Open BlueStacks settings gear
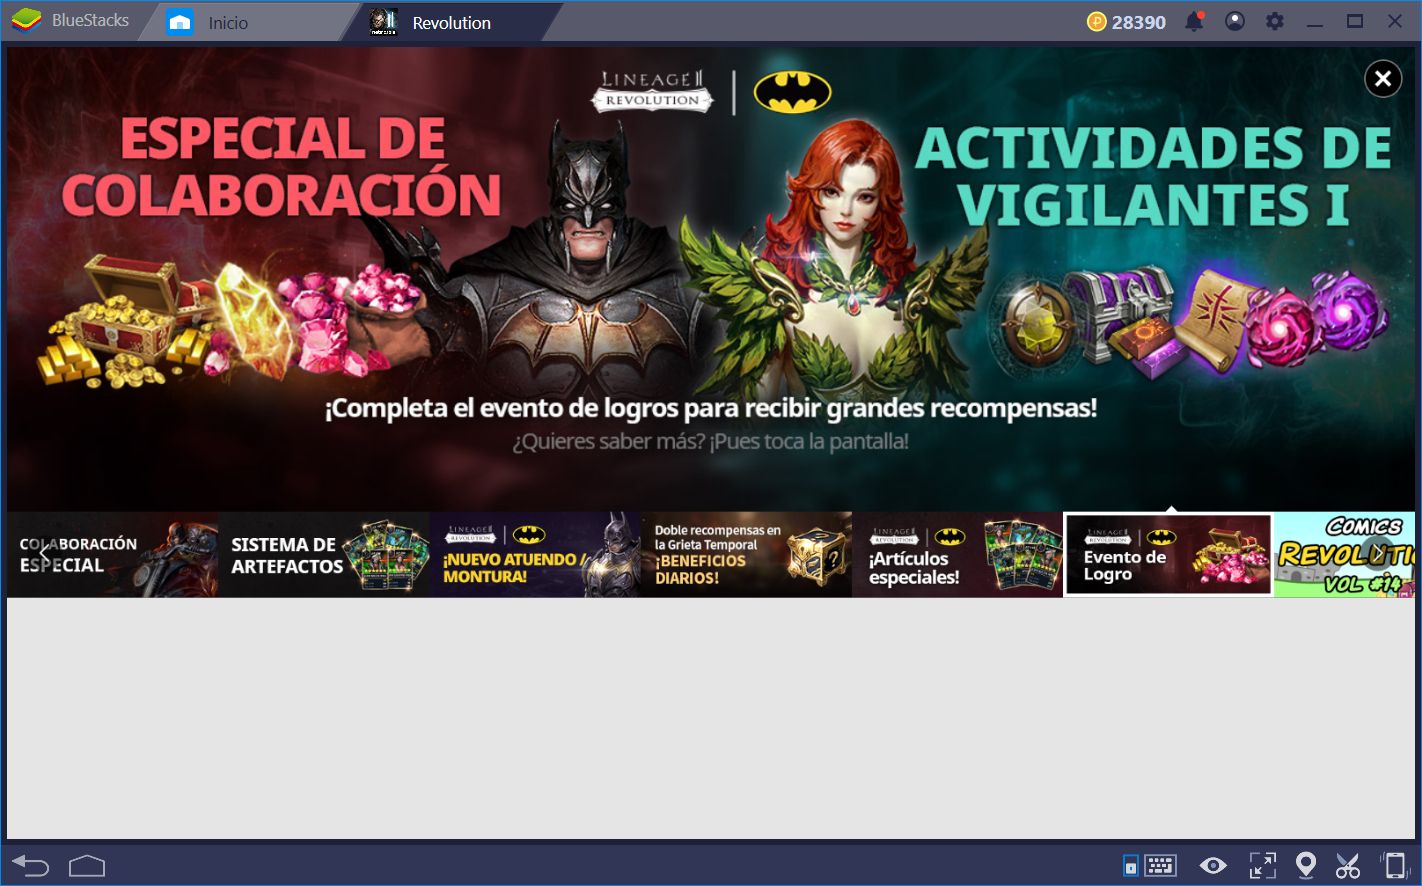This screenshot has width=1422, height=886. pyautogui.click(x=1275, y=21)
